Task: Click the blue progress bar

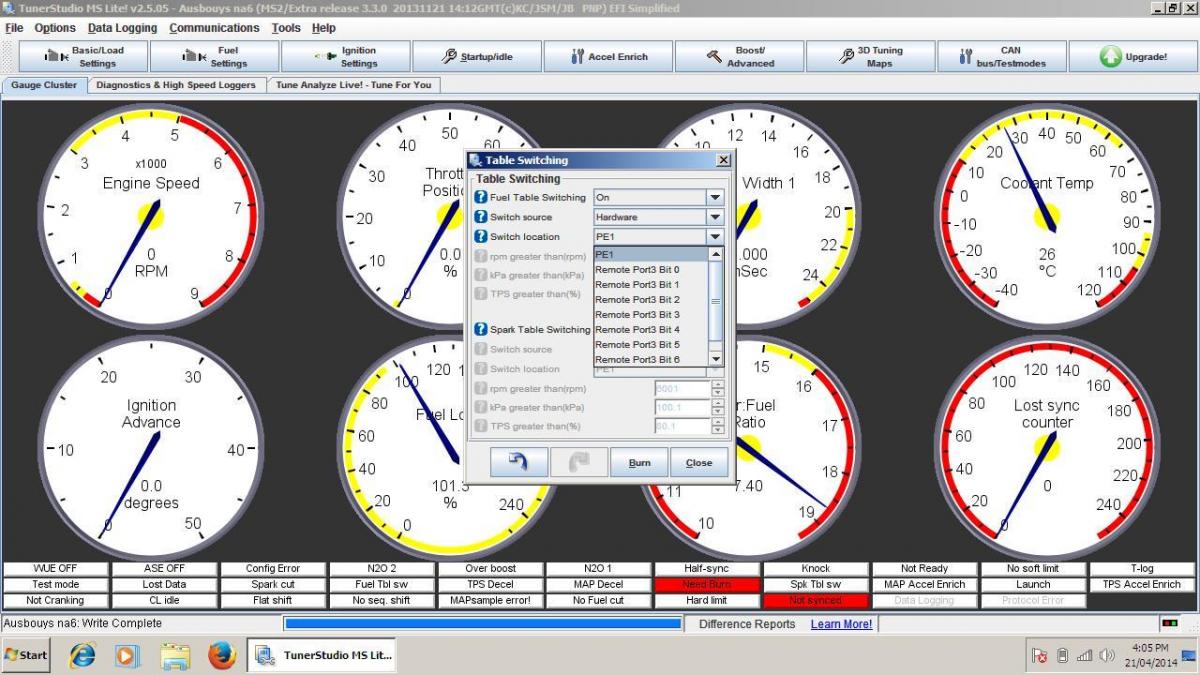Action: point(483,624)
